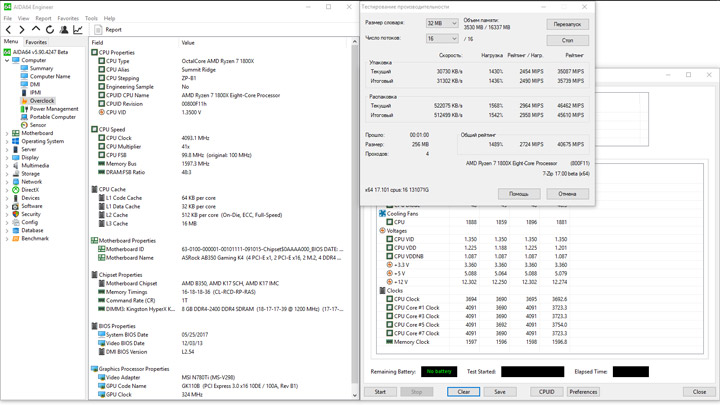This screenshot has height=405, width=720.
Task: Select Portable Computer in the tree
Action: coord(52,117)
